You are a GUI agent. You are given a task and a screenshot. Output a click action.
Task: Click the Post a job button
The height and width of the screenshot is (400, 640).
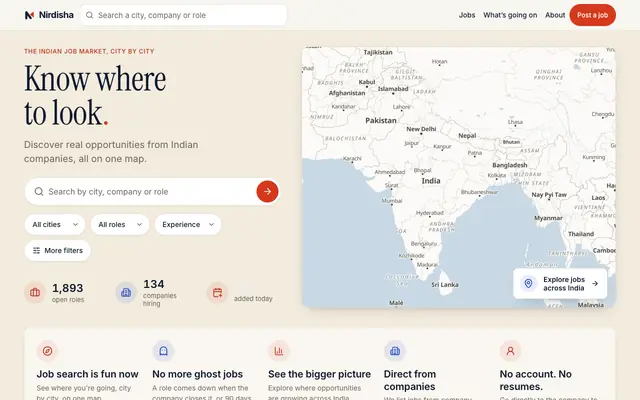[593, 15]
